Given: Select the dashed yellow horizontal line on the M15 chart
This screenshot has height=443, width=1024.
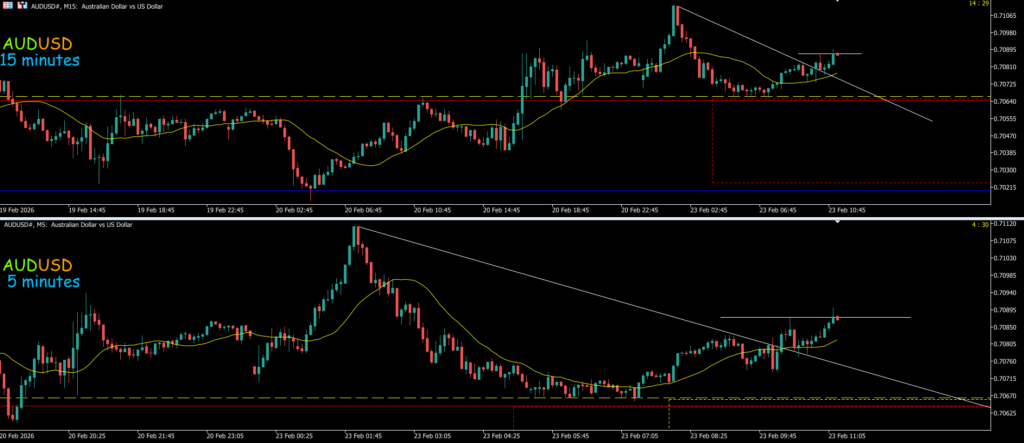Looking at the screenshot, I should [300, 97].
